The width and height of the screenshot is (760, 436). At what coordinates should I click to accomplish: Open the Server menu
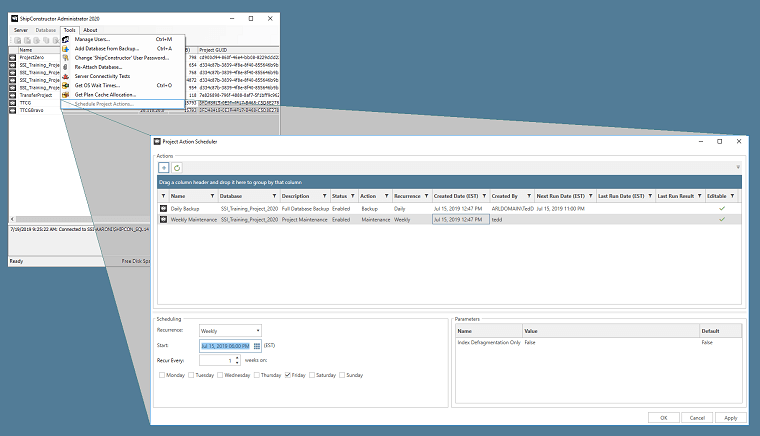tap(20, 30)
